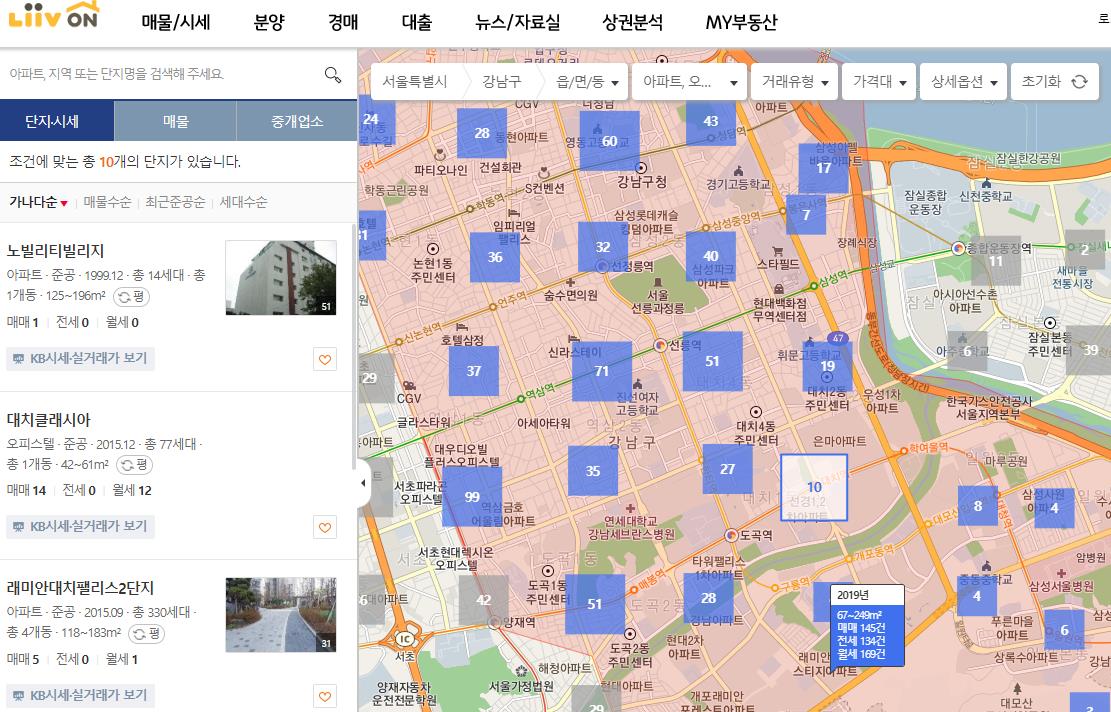Viewport: 1111px width, 712px height.
Task: Open the 노빌리티빌리지 building thumbnail
Action: (281, 277)
